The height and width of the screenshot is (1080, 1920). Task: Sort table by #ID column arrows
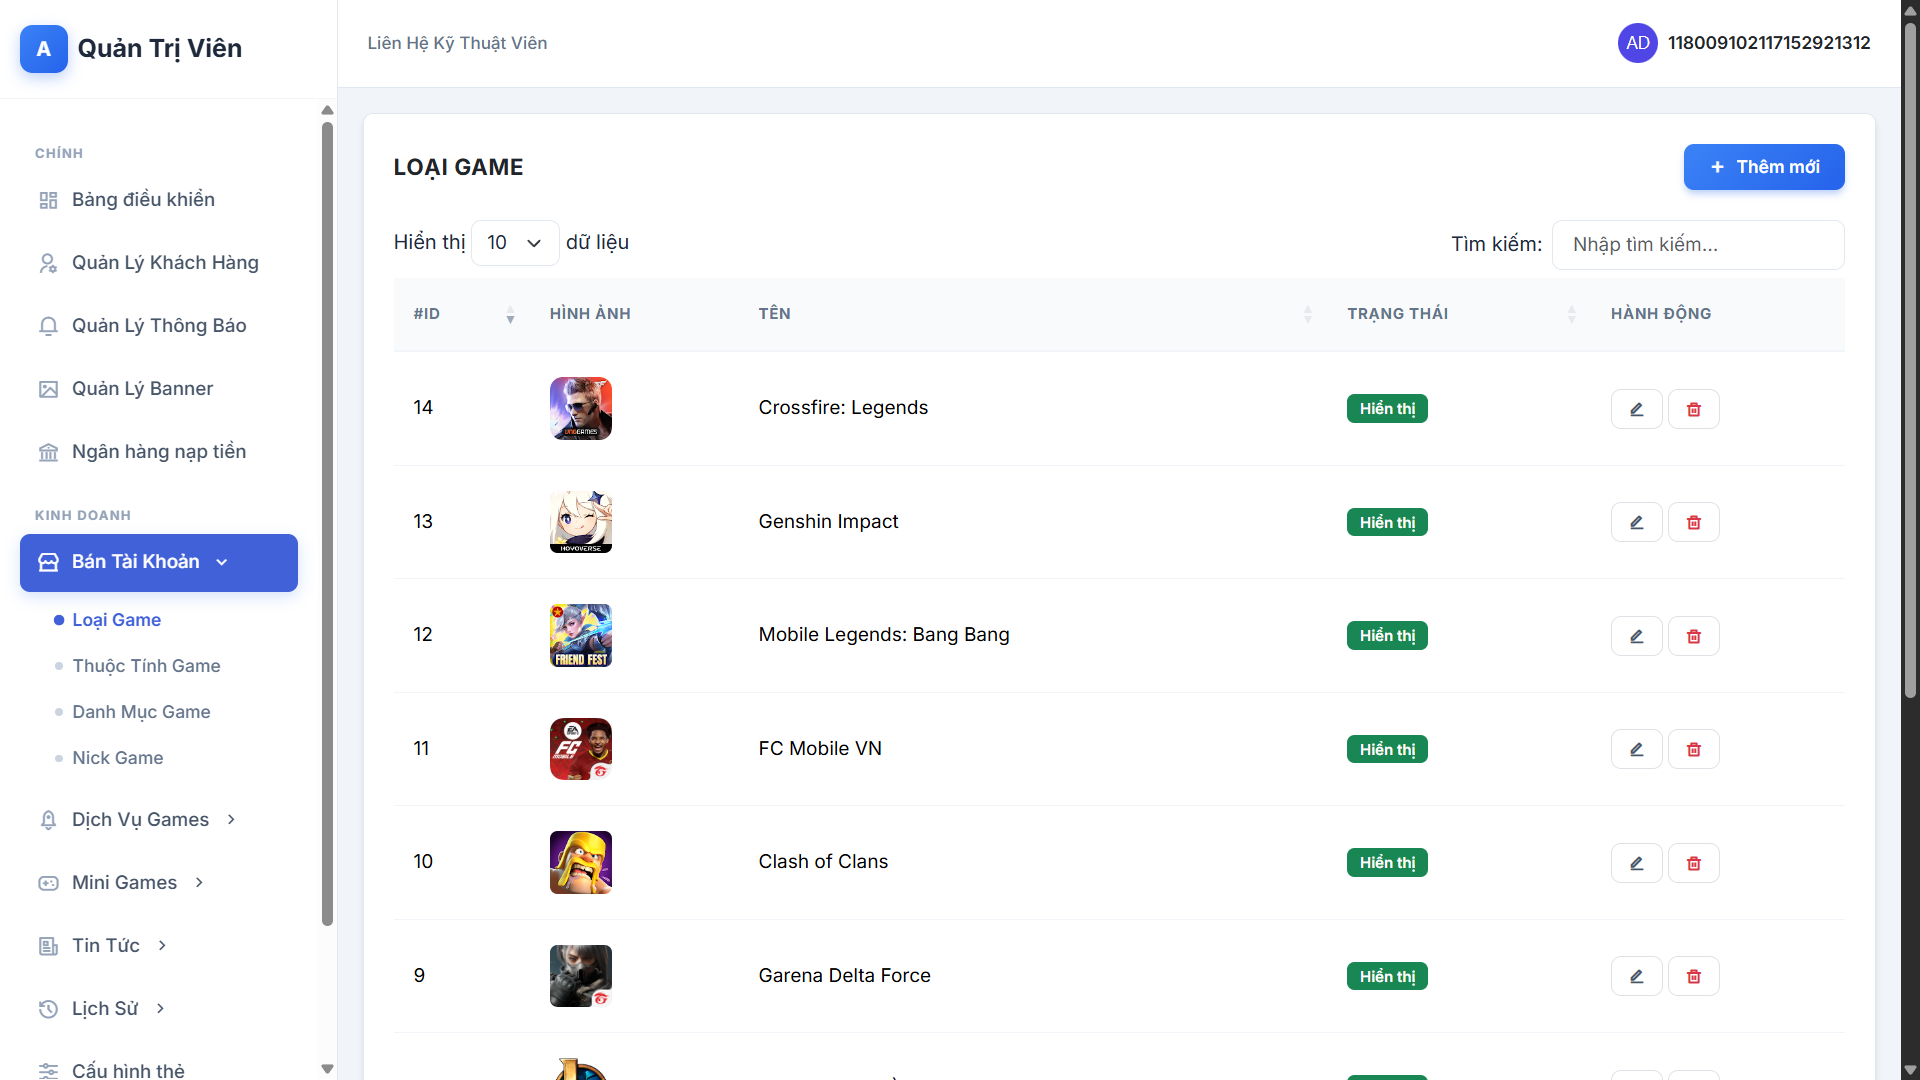point(510,314)
